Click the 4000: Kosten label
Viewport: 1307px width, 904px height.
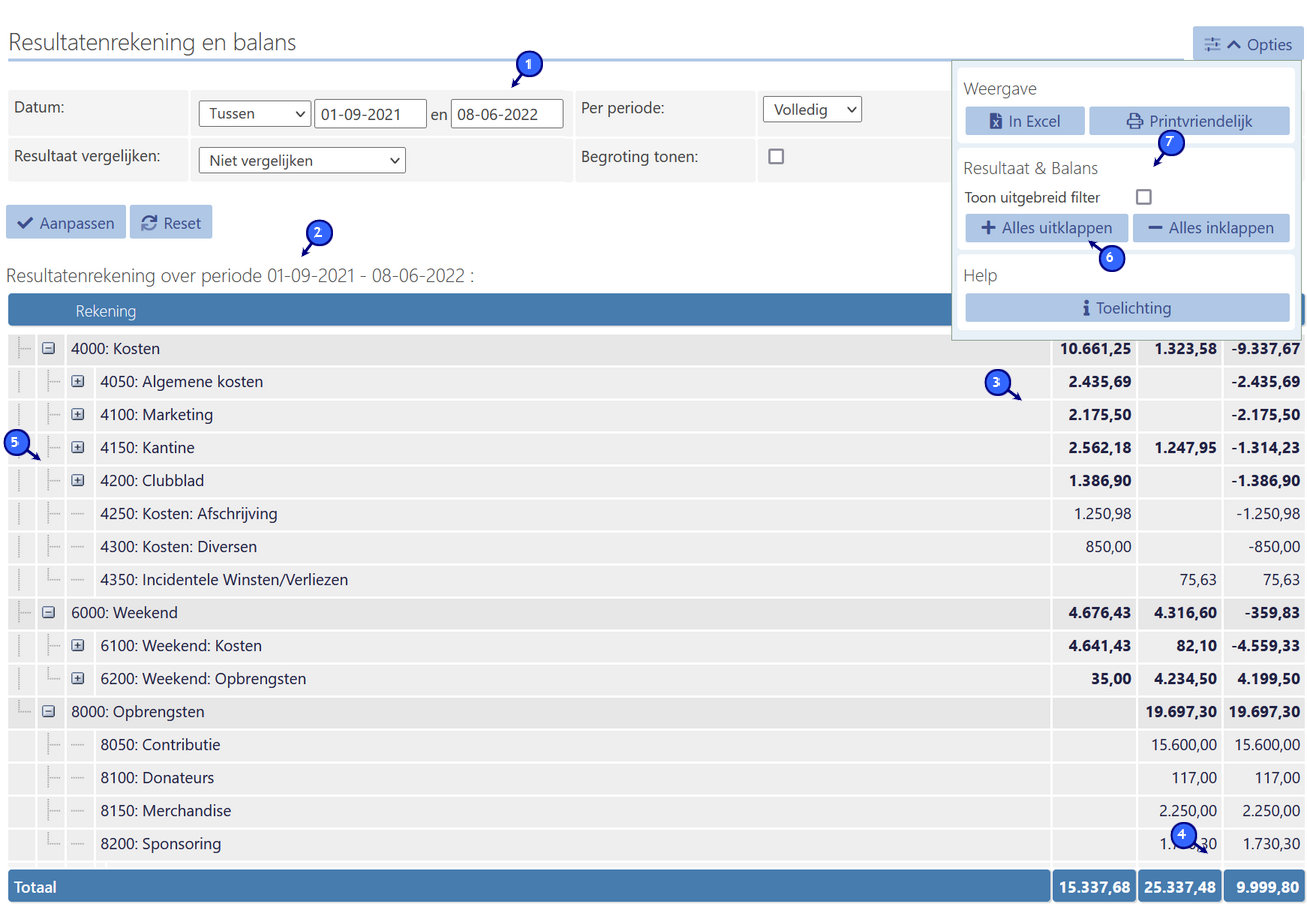click(x=116, y=349)
